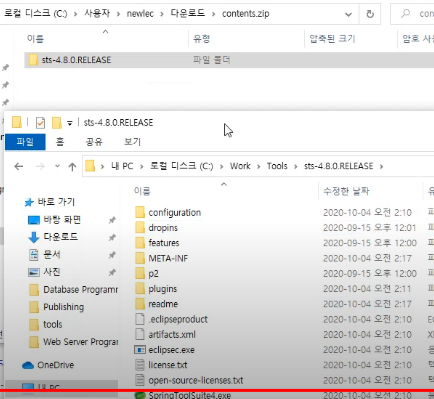Sort files by 이름 column in front window
This screenshot has width=434, height=399.
click(x=142, y=191)
